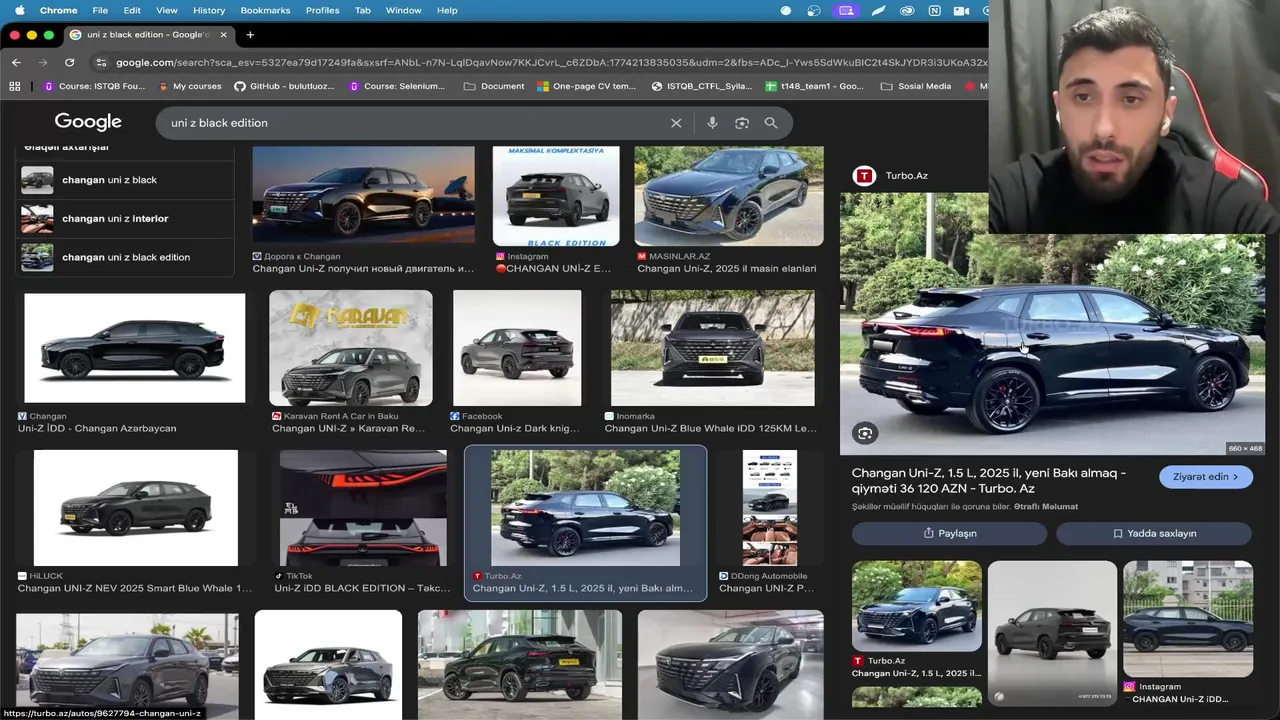1280x720 pixels.
Task: Close the 'uni z black edition' browser tab
Action: click(223, 34)
